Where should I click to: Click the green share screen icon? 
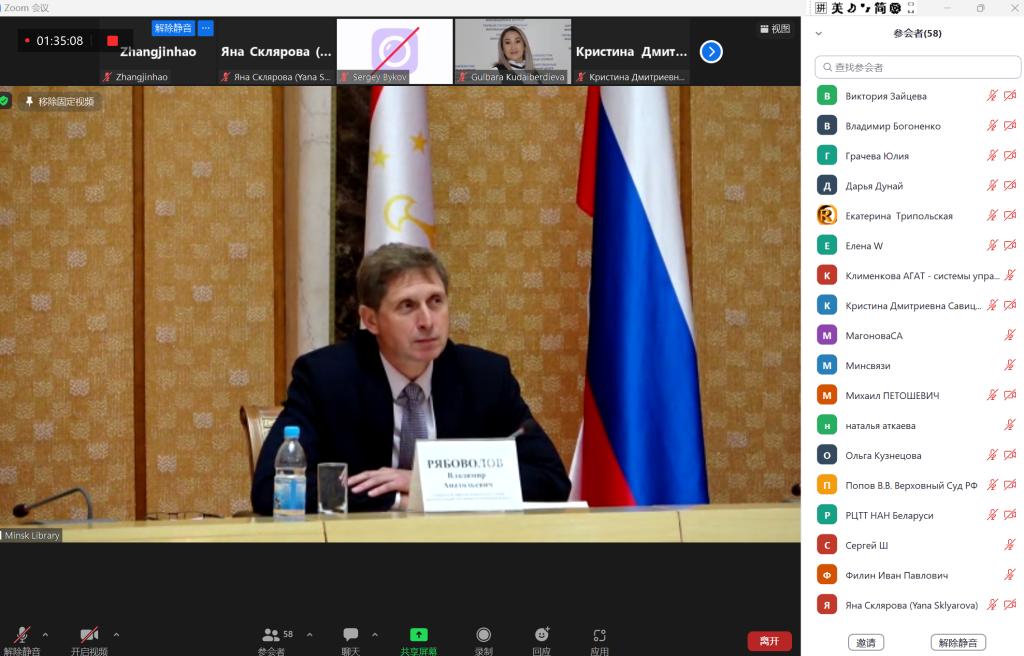419,635
